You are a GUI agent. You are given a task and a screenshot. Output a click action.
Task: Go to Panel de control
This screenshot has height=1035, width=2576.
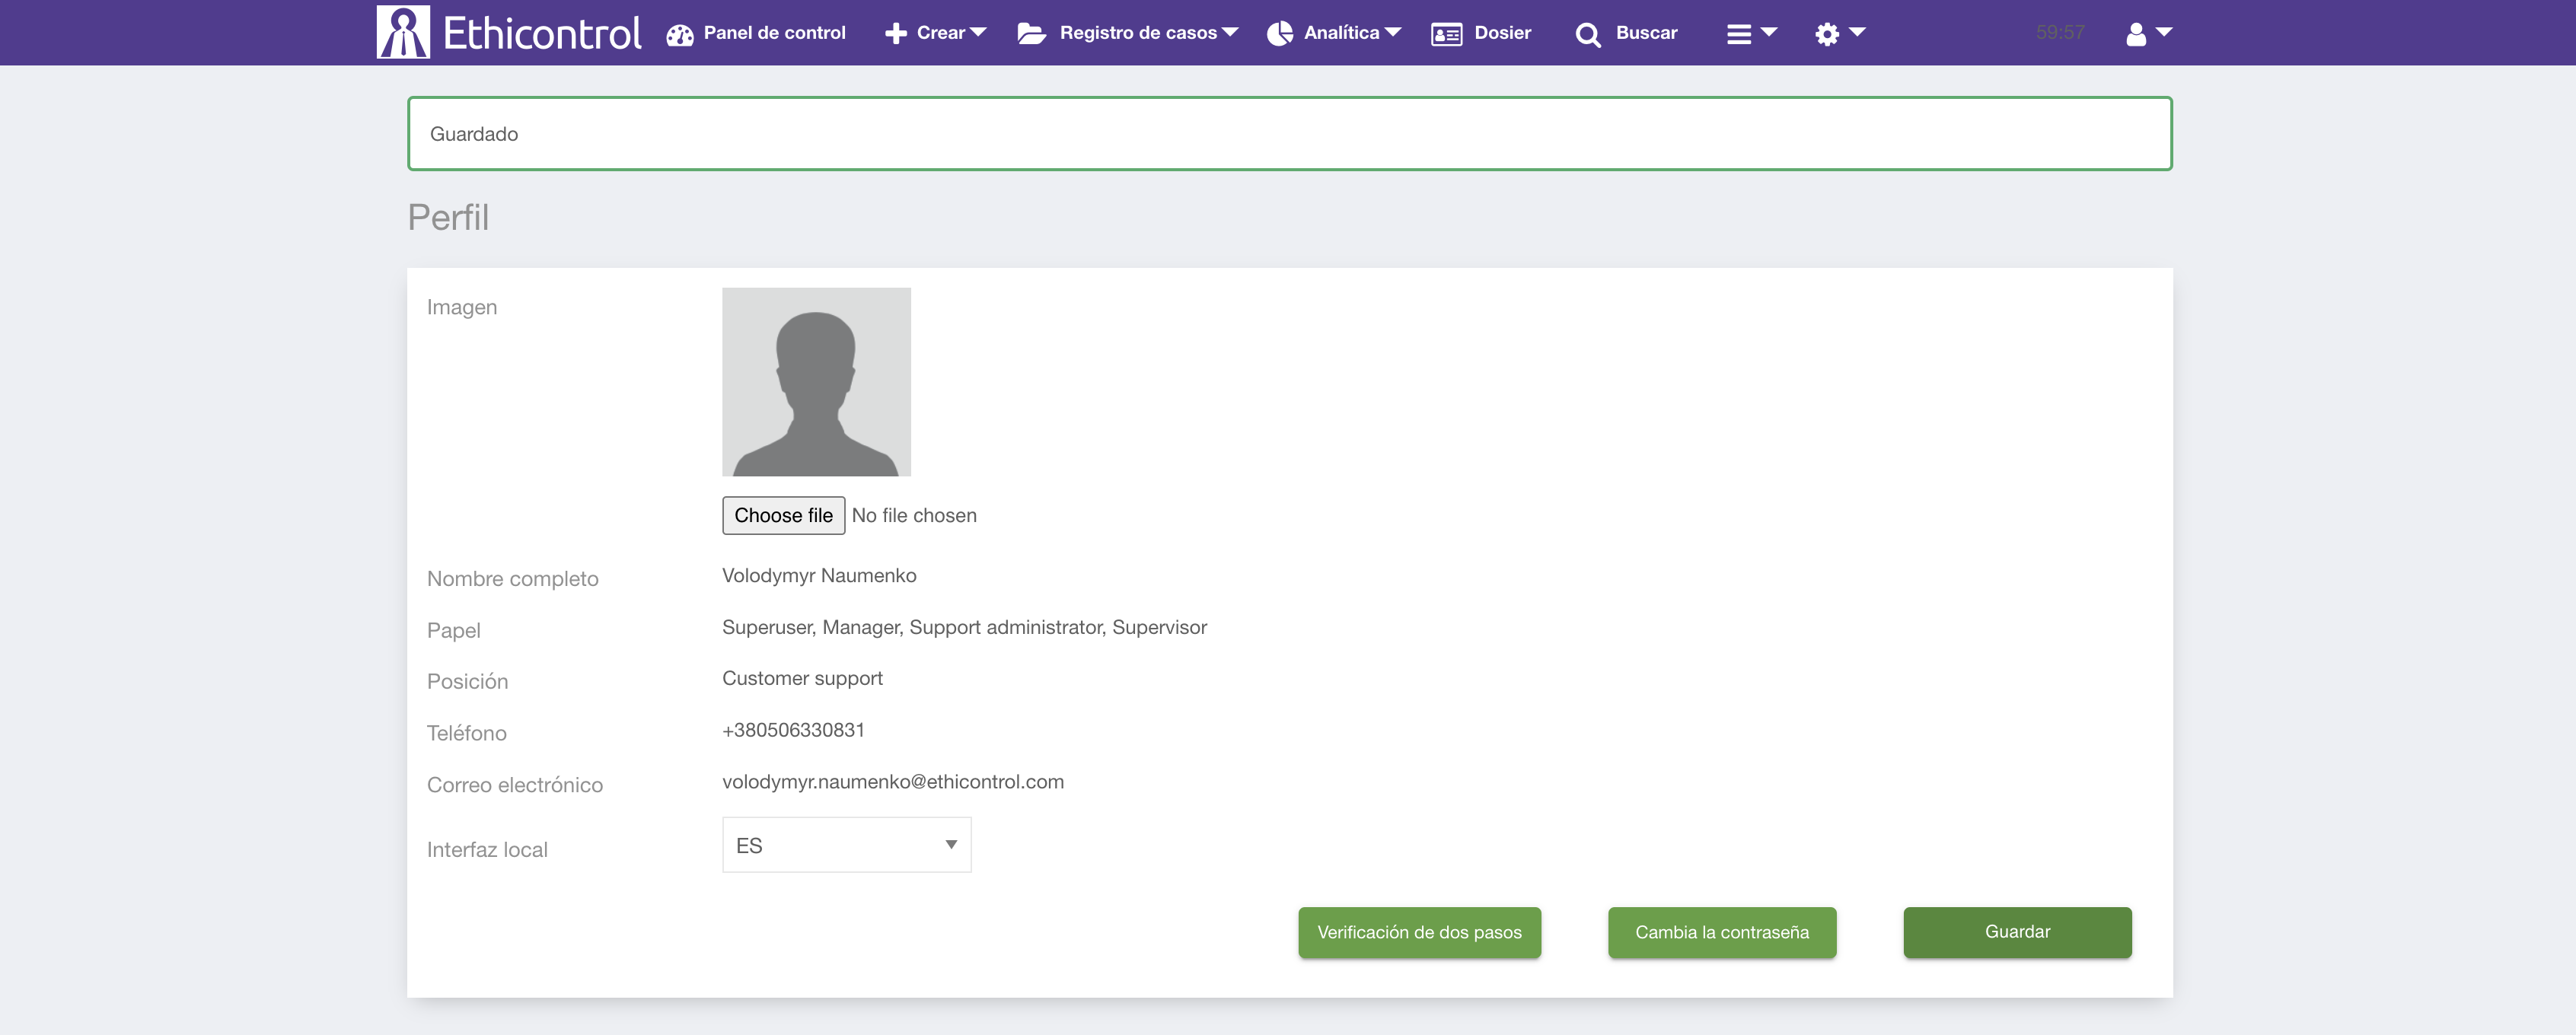pos(774,33)
